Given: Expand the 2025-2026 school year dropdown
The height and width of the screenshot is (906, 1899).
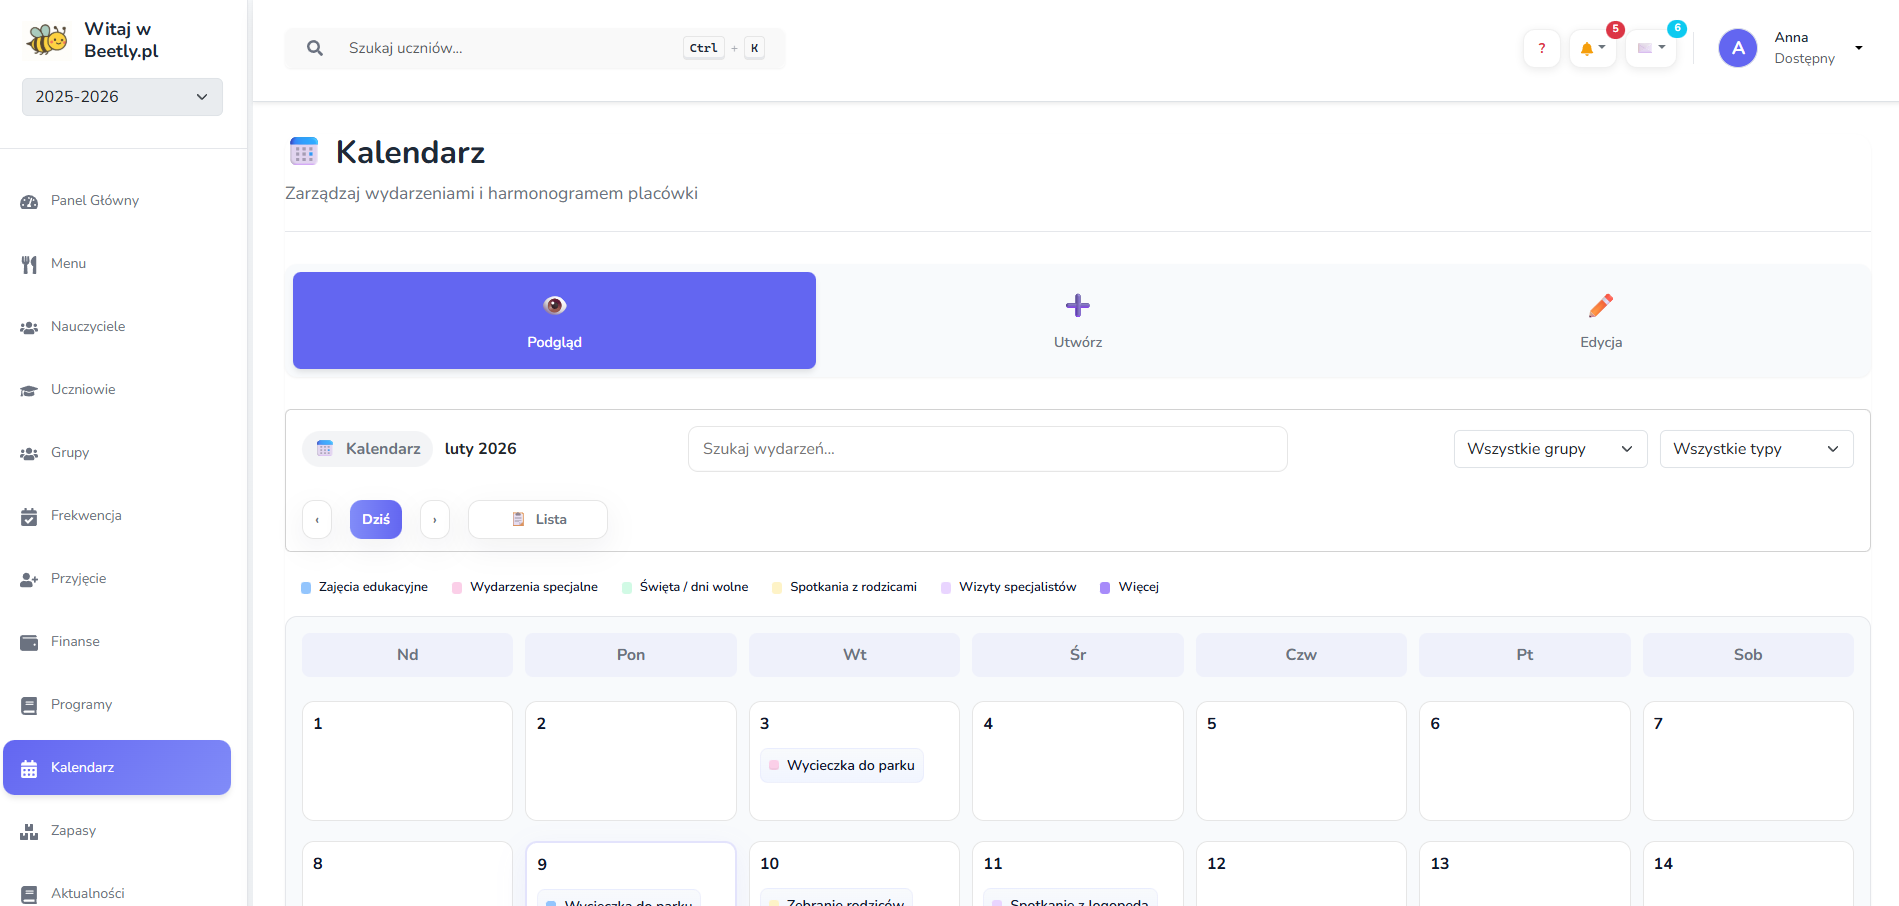Looking at the screenshot, I should click(122, 97).
